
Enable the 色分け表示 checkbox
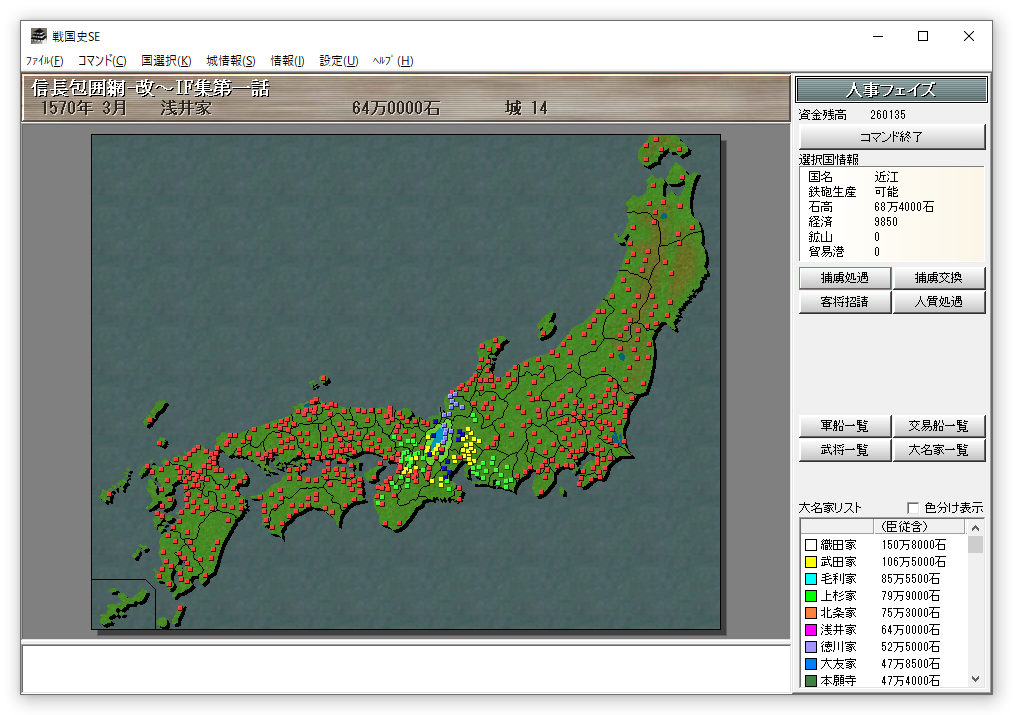tap(912, 507)
